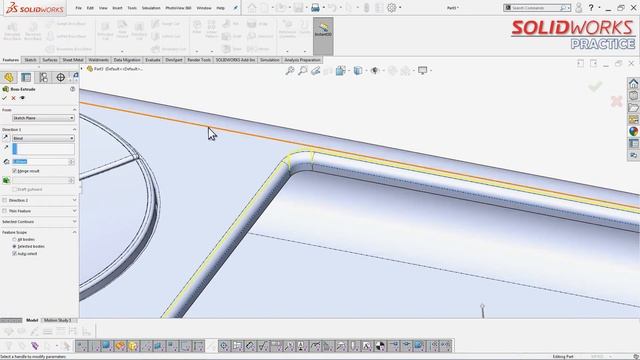The image size is (640, 360).
Task: Accept the Boss-Extrude with green checkmark
Action: pyautogui.click(x=4, y=98)
